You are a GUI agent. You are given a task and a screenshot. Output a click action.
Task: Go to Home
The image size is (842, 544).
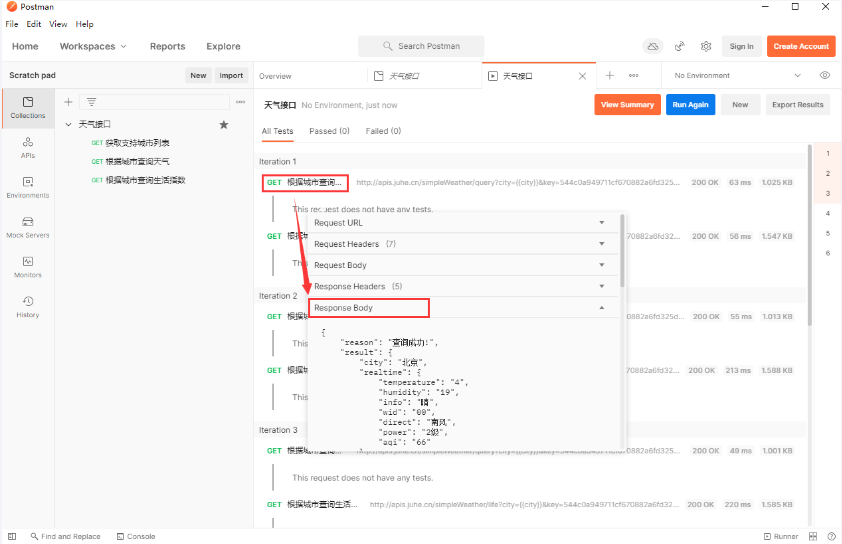coord(25,46)
